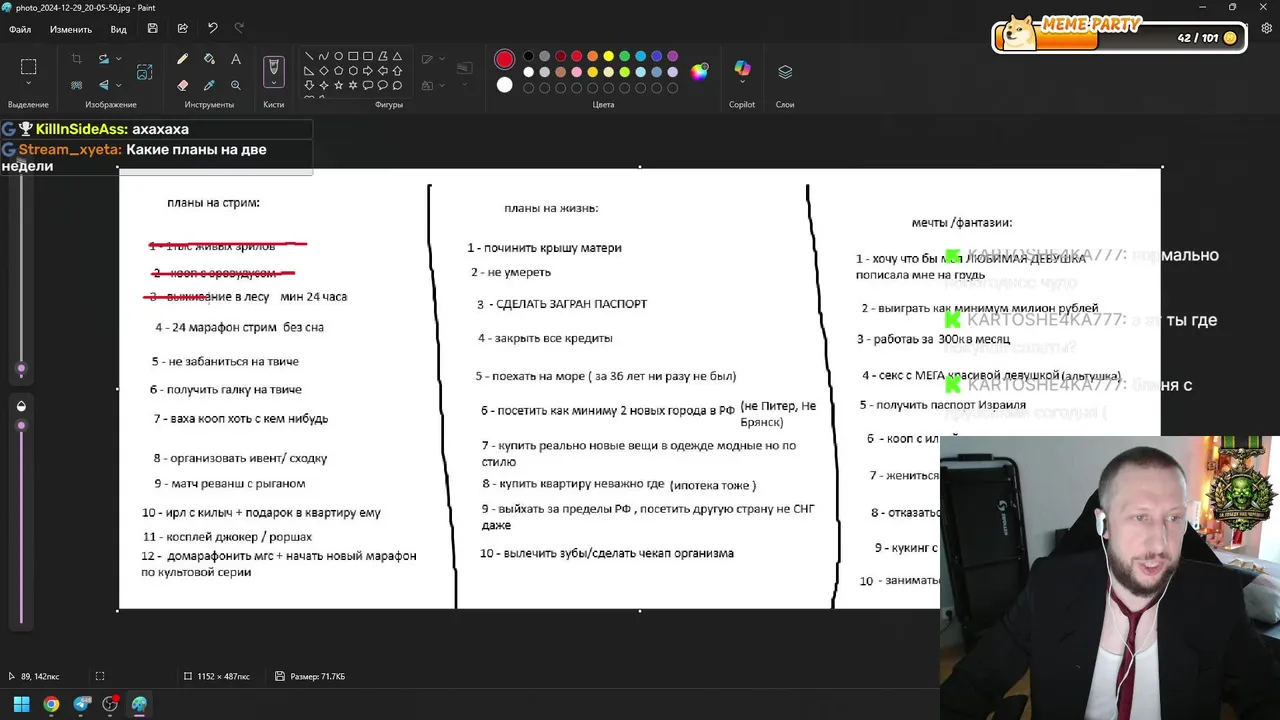Open Chrome from the taskbar

point(51,704)
